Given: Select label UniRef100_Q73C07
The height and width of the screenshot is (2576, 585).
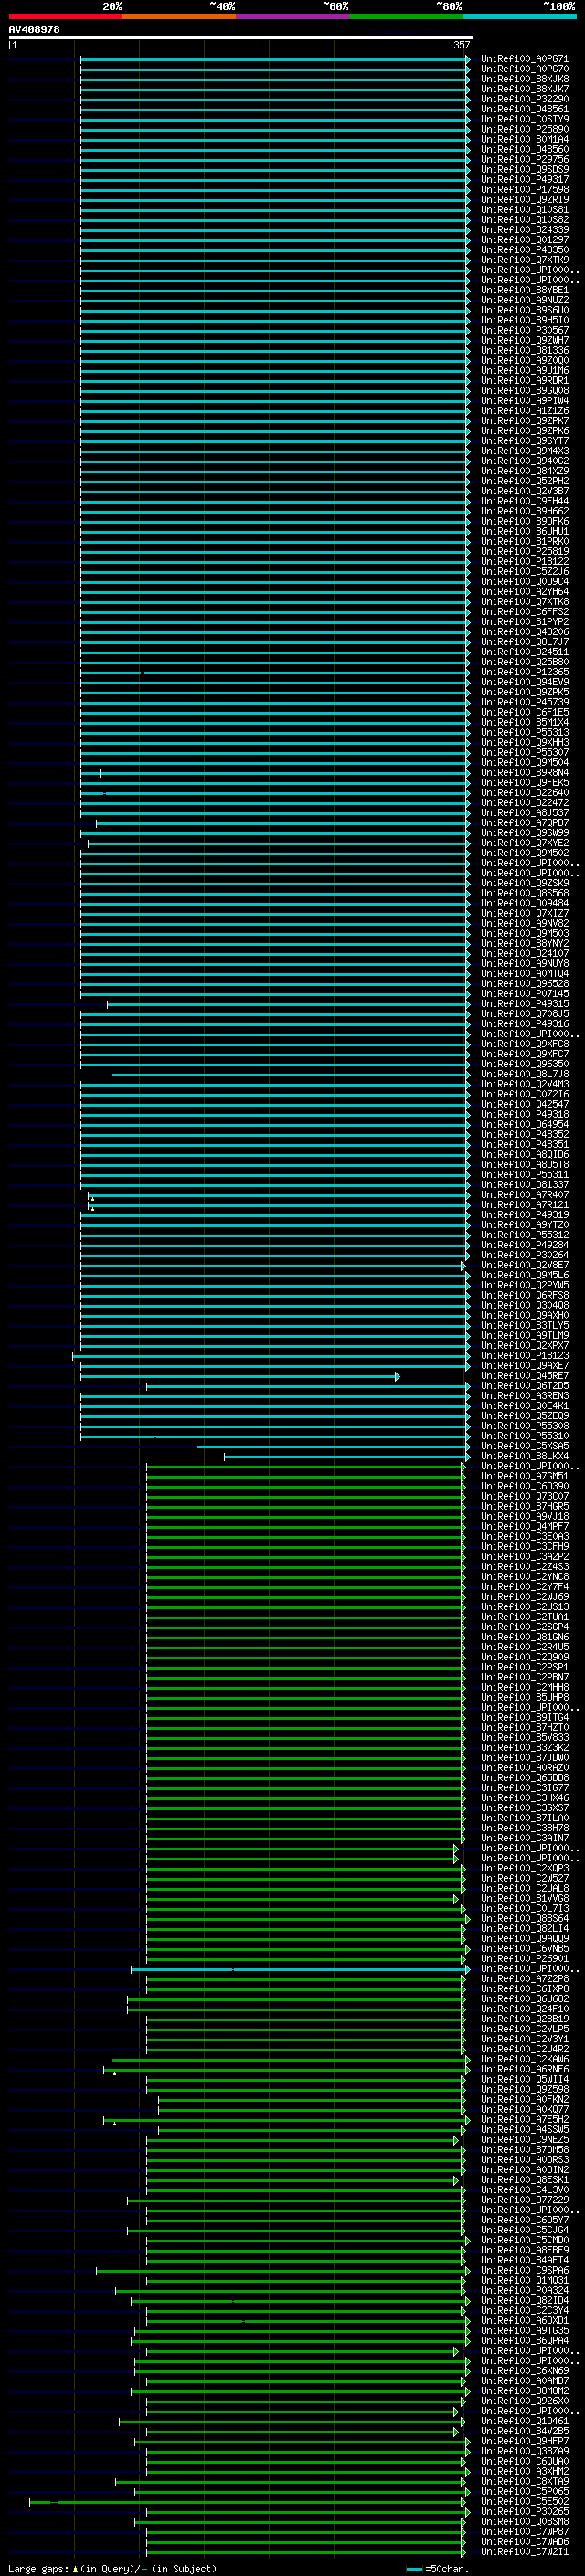Looking at the screenshot, I should (525, 1496).
